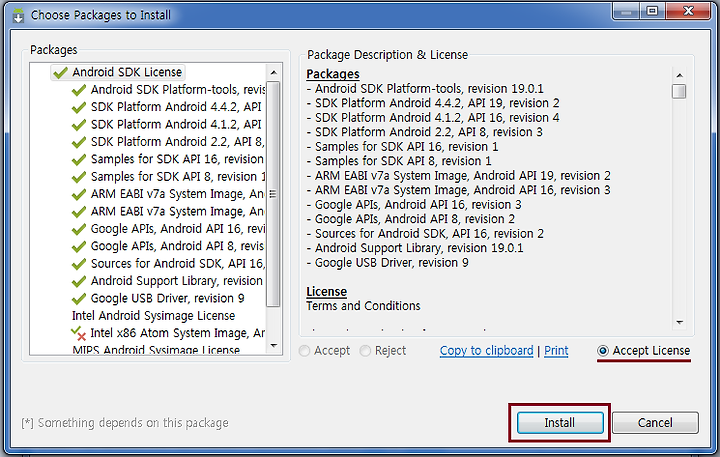
Task: Click the Copy to clipboard link
Action: tap(487, 351)
